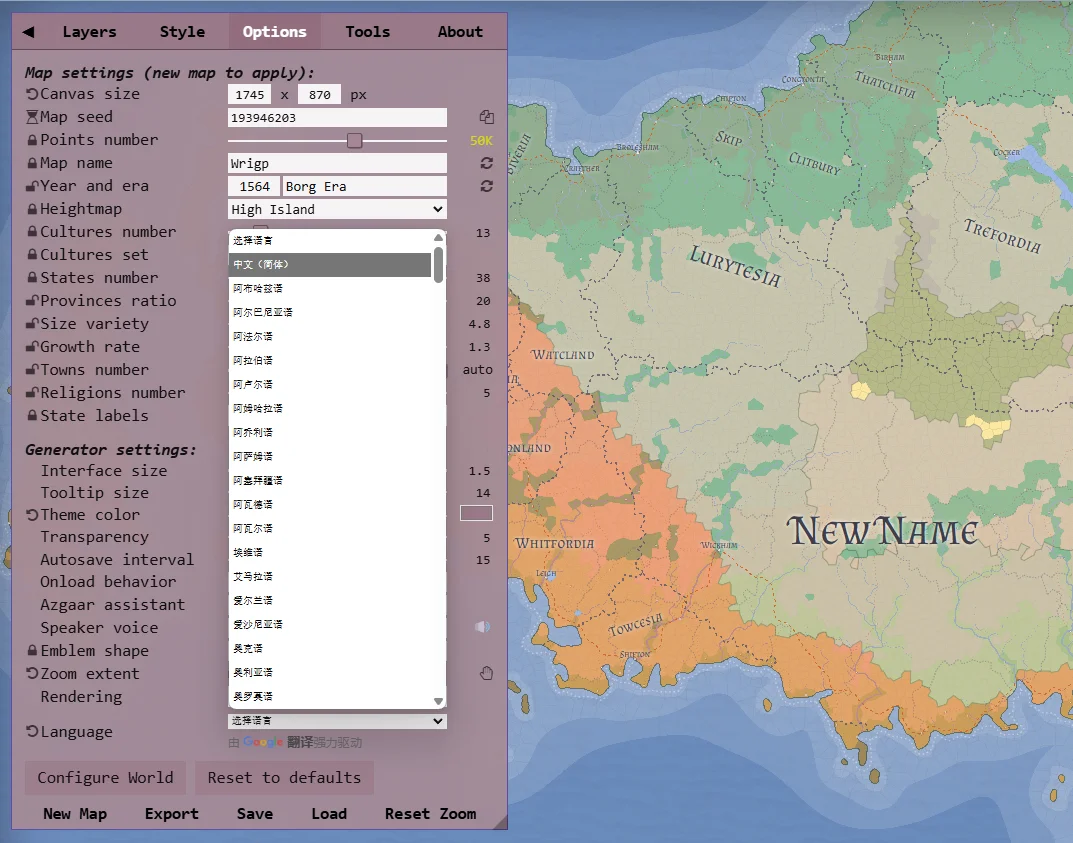Click the refresh icon beside Map name
The image size is (1073, 843).
pos(487,163)
